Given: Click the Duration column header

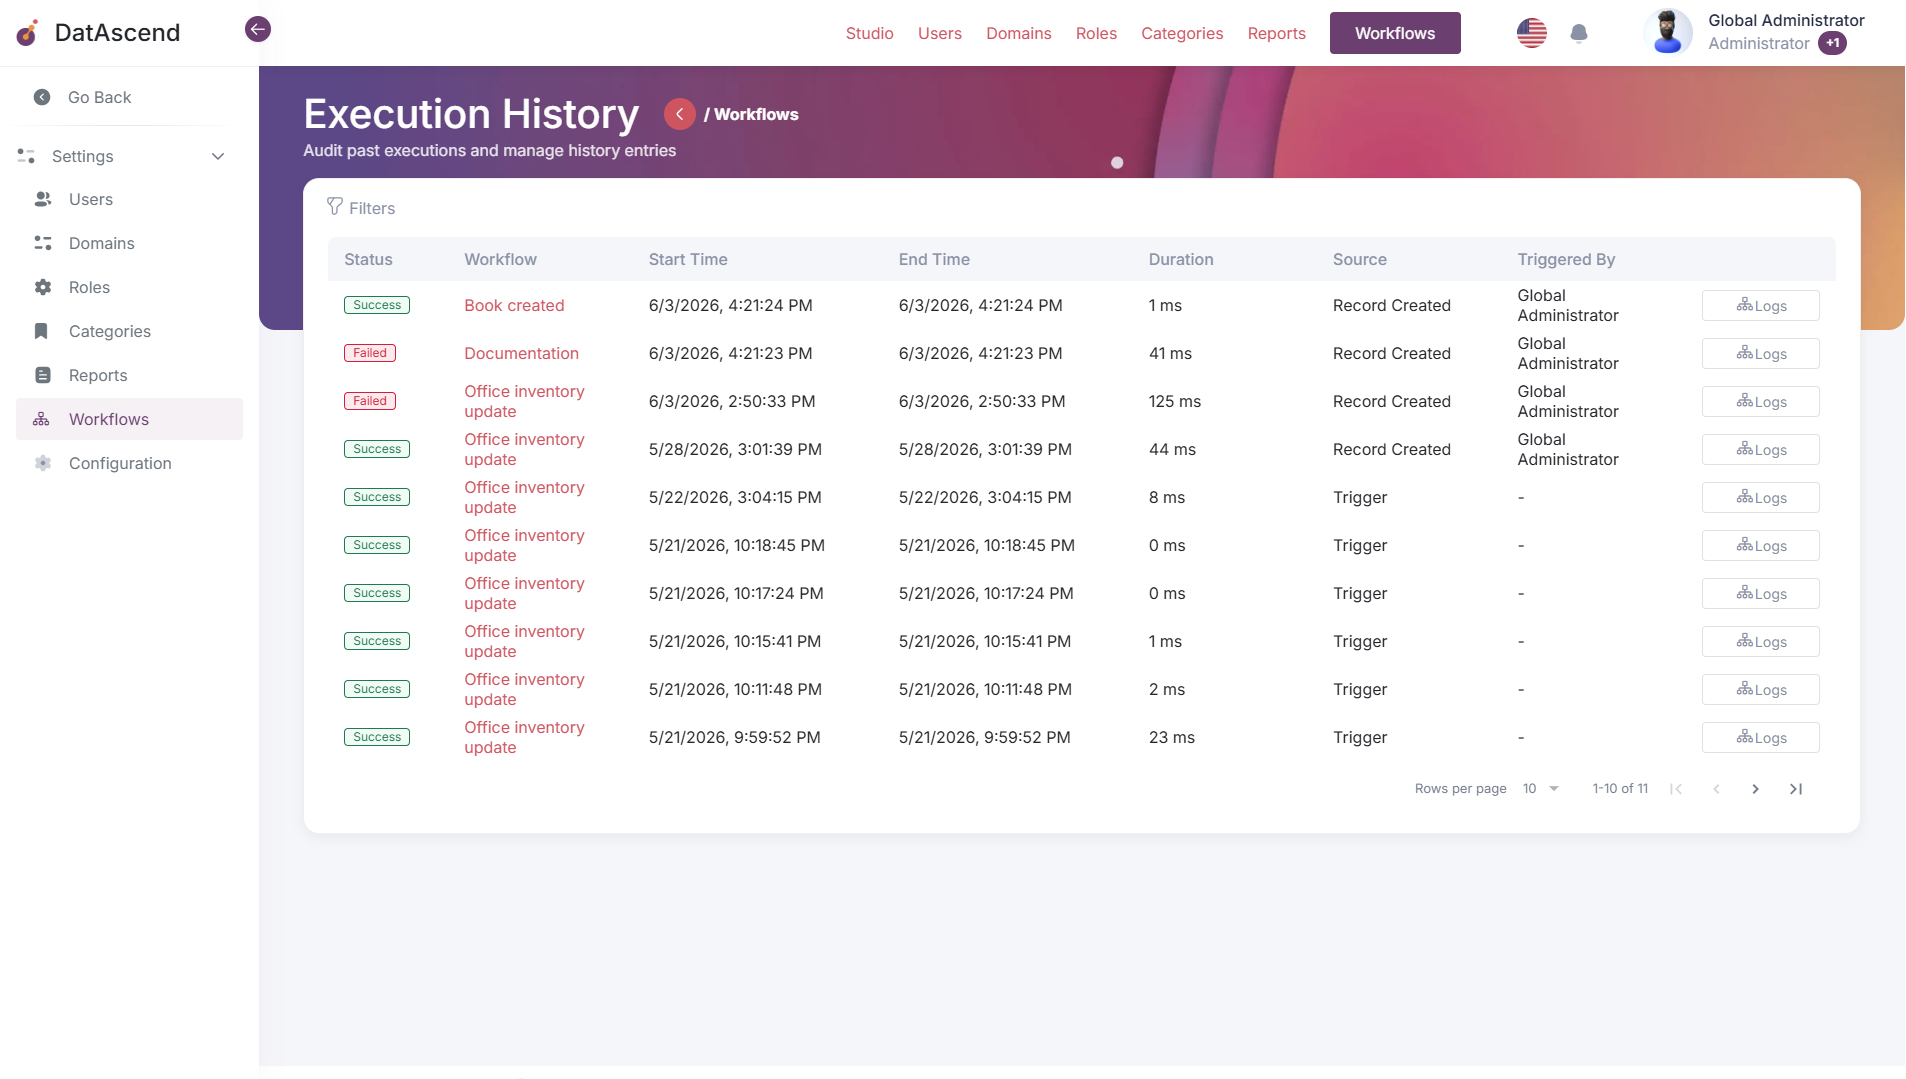Looking at the screenshot, I should click(x=1181, y=259).
